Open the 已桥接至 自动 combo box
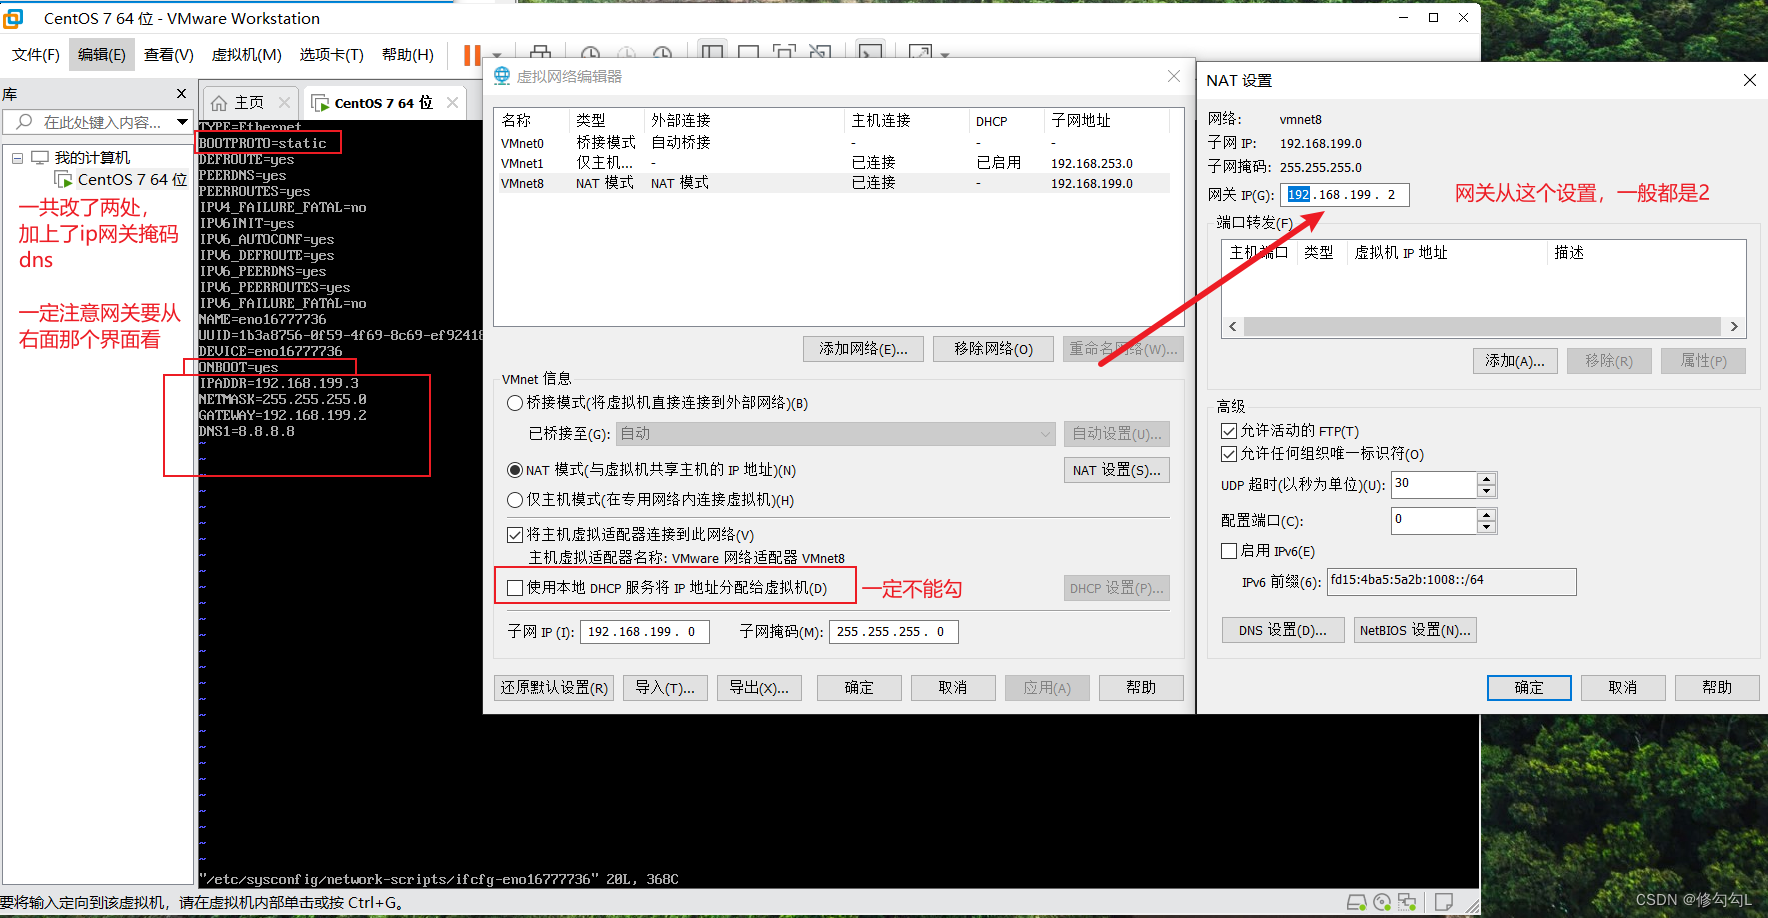 point(836,434)
